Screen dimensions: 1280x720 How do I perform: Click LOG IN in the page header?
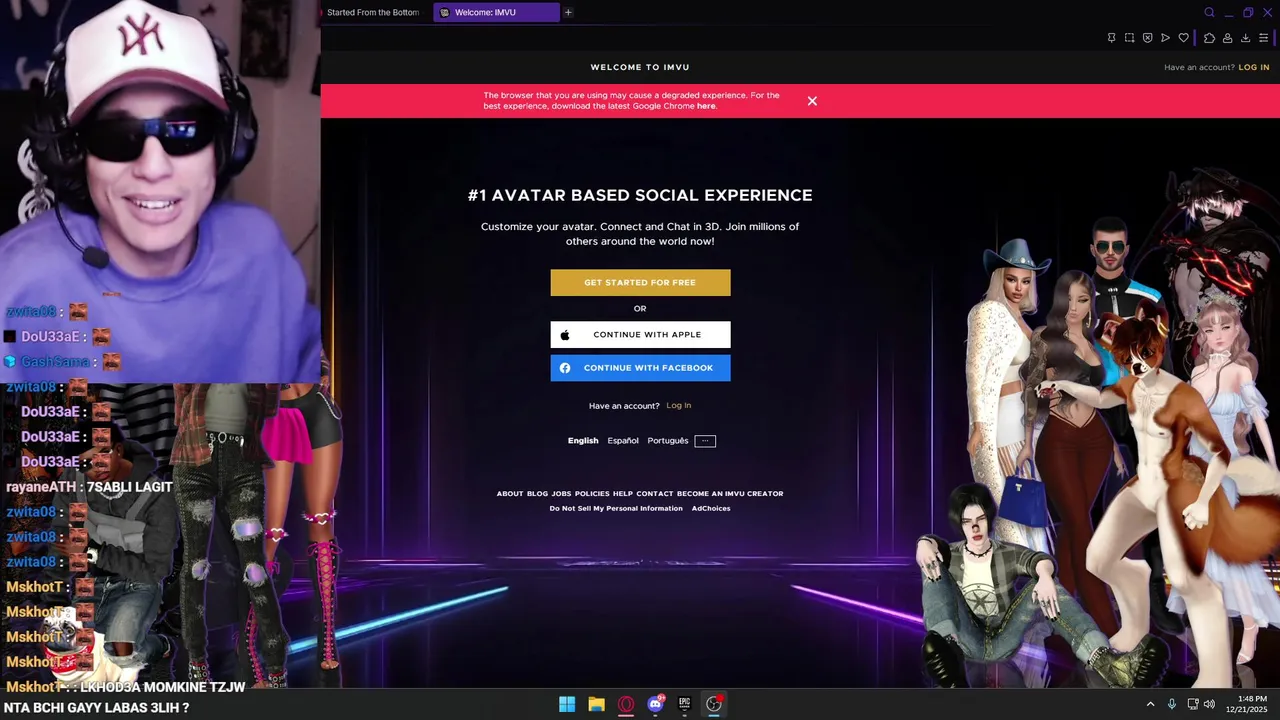coord(1254,67)
